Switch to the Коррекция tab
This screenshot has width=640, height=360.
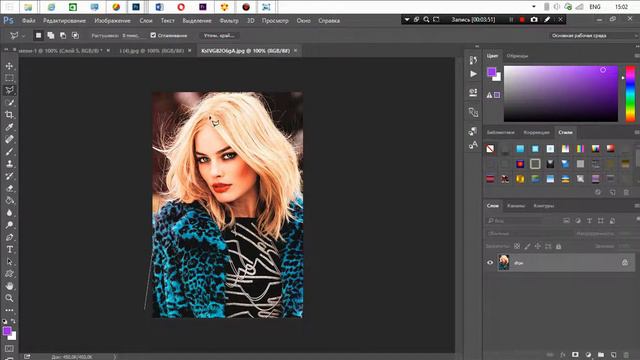536,132
